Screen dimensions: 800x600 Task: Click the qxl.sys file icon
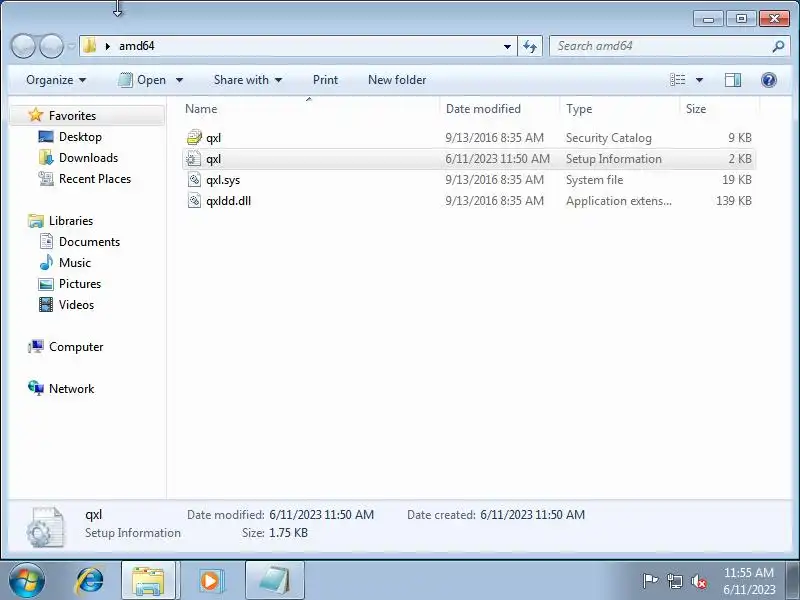pyautogui.click(x=194, y=179)
